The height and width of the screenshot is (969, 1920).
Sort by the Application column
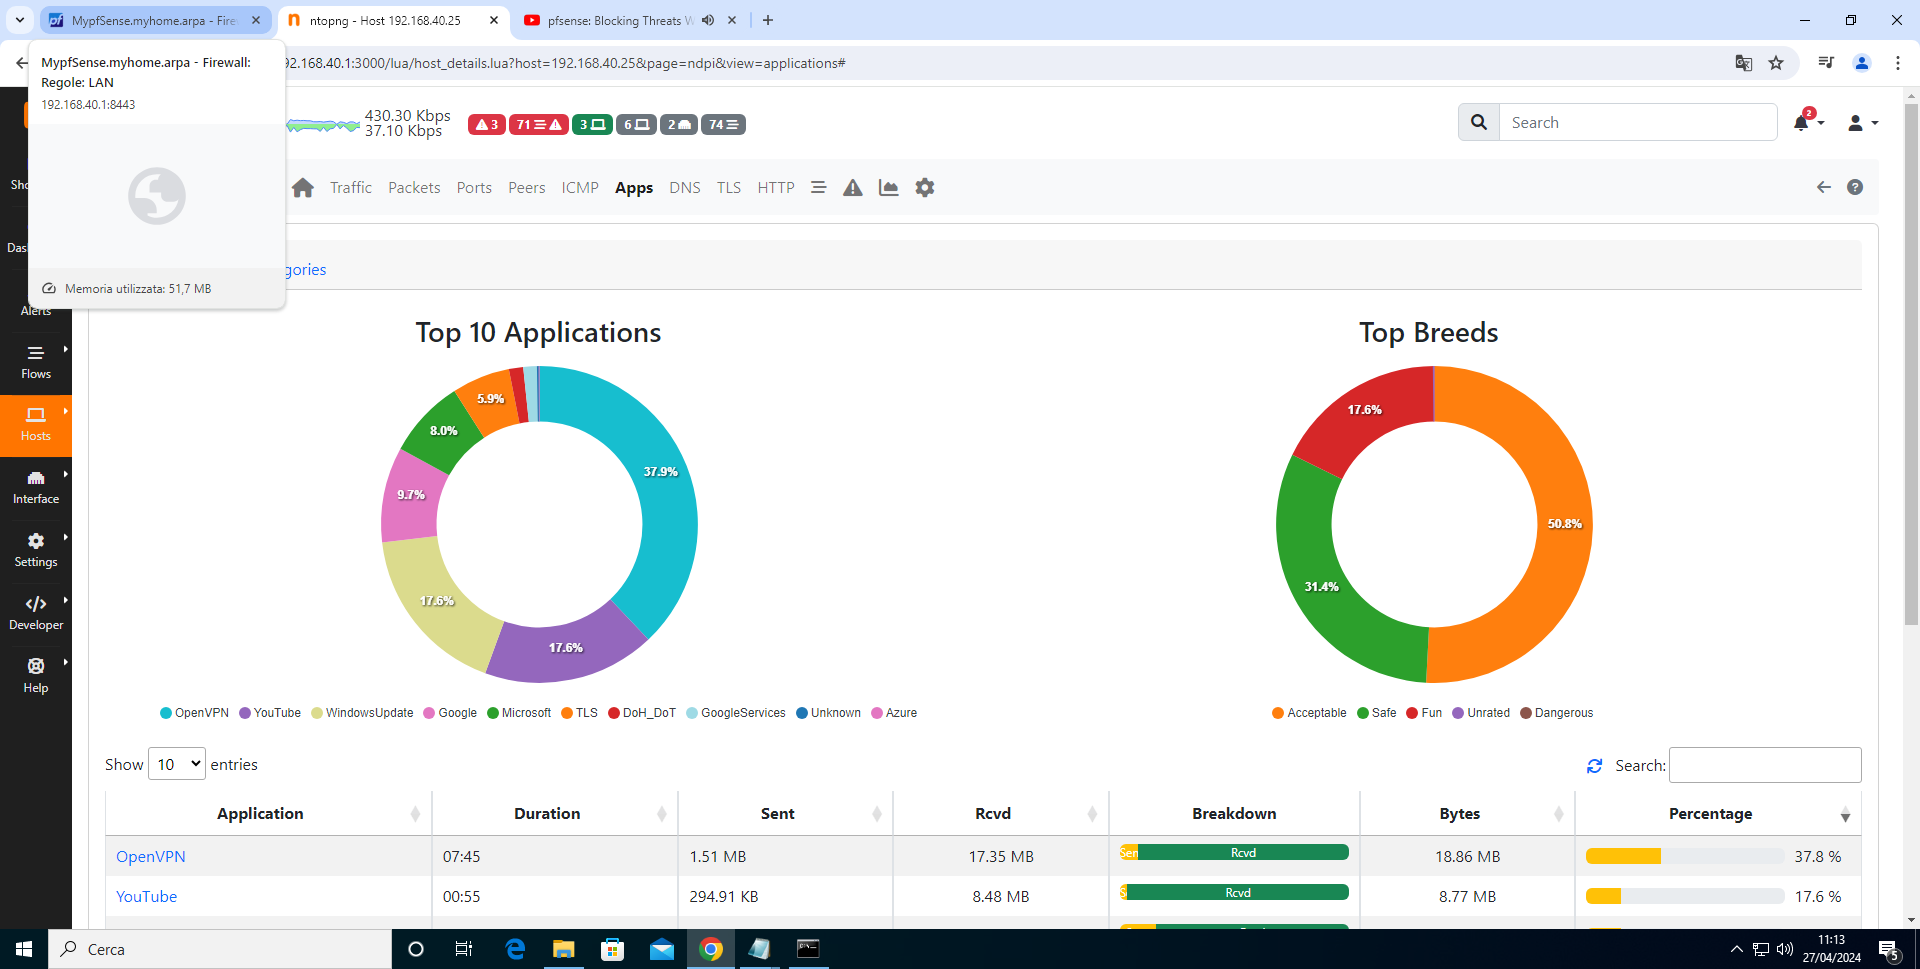point(268,814)
